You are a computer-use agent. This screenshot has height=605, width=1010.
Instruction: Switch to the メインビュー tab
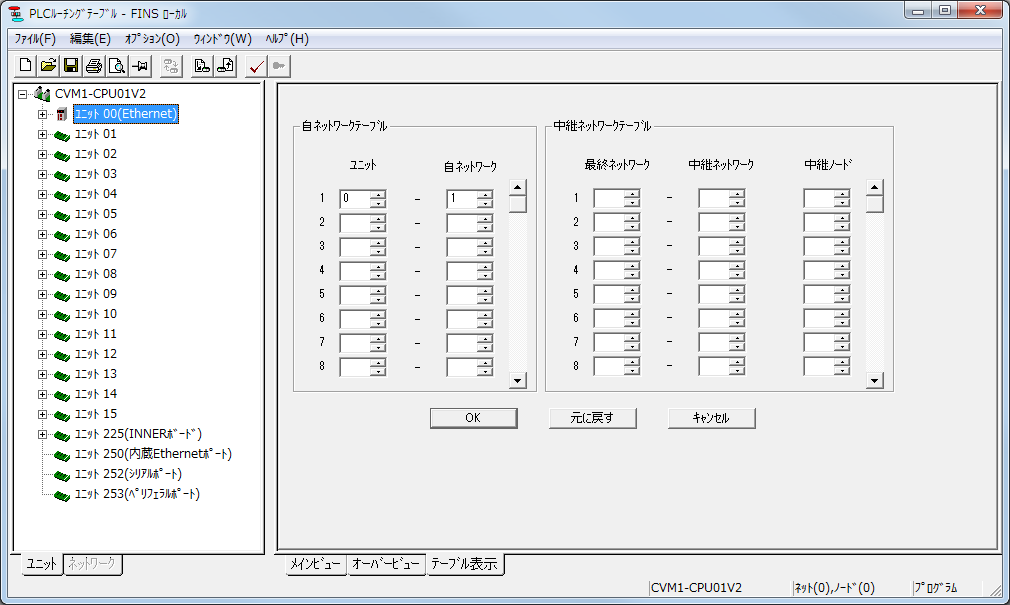click(316, 564)
